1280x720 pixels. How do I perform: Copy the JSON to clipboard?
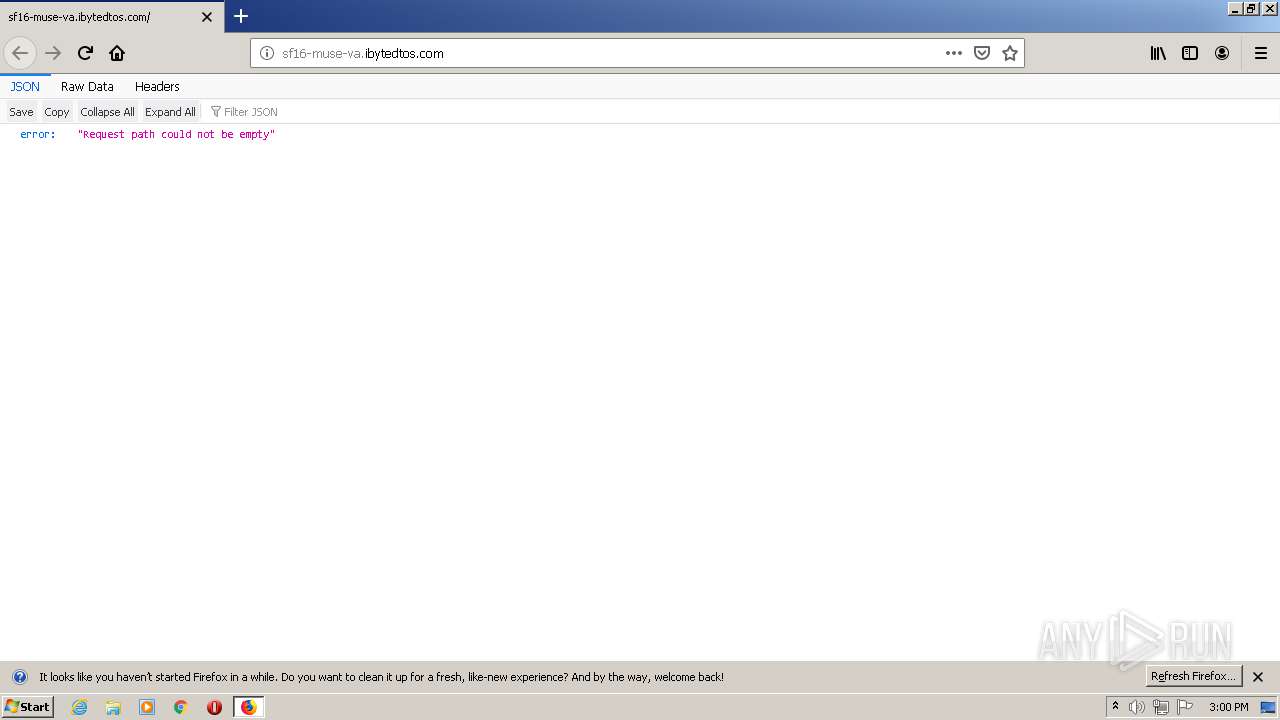(57, 112)
